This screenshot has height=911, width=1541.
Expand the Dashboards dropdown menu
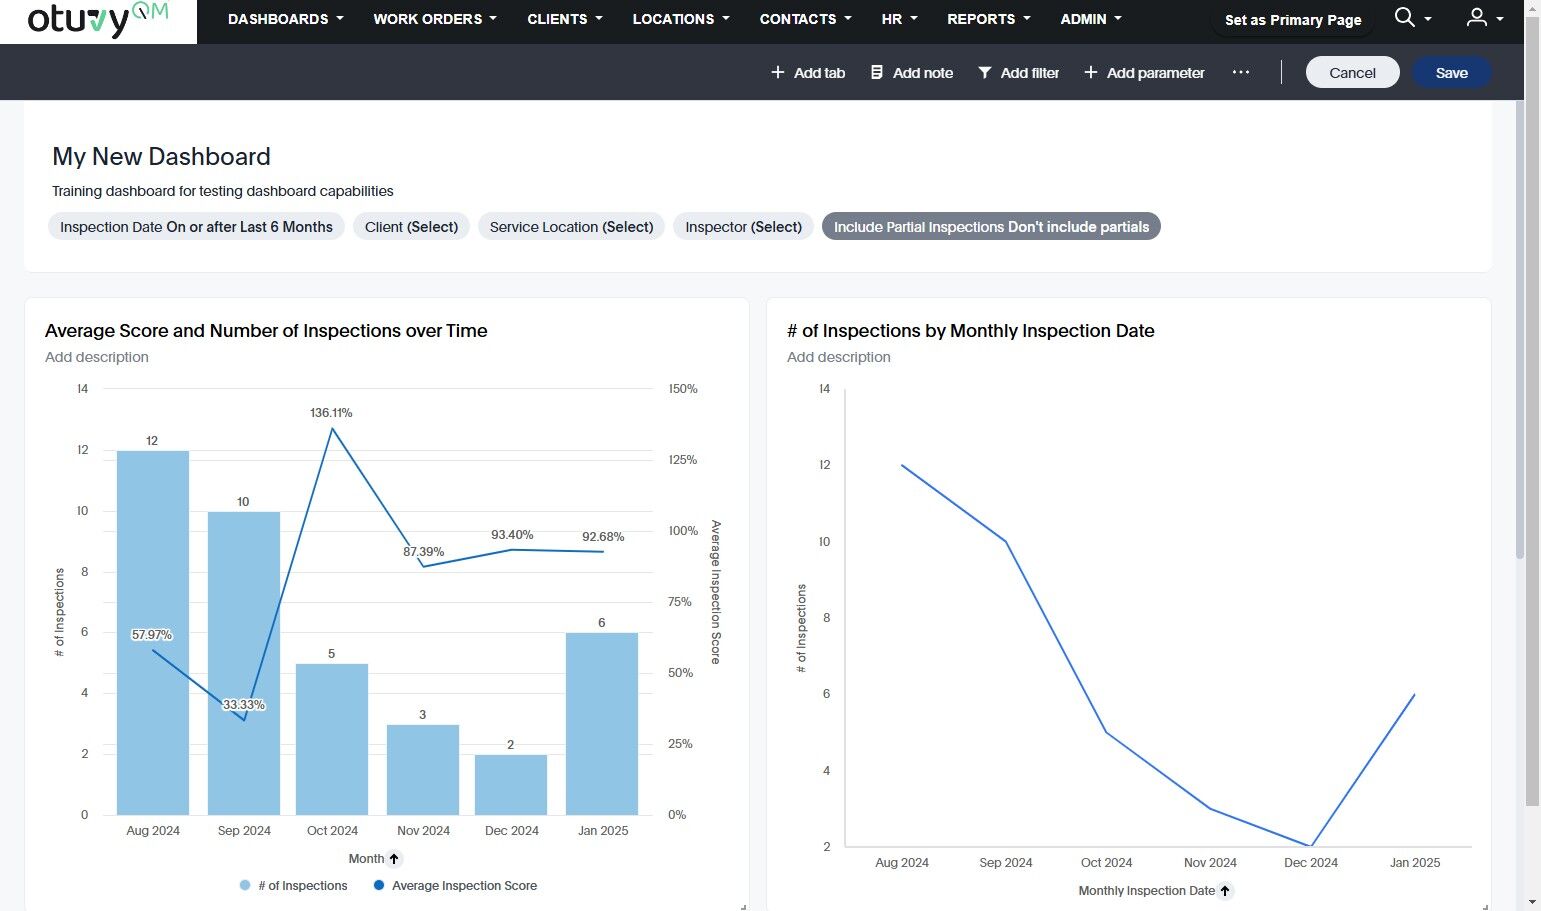(x=285, y=19)
